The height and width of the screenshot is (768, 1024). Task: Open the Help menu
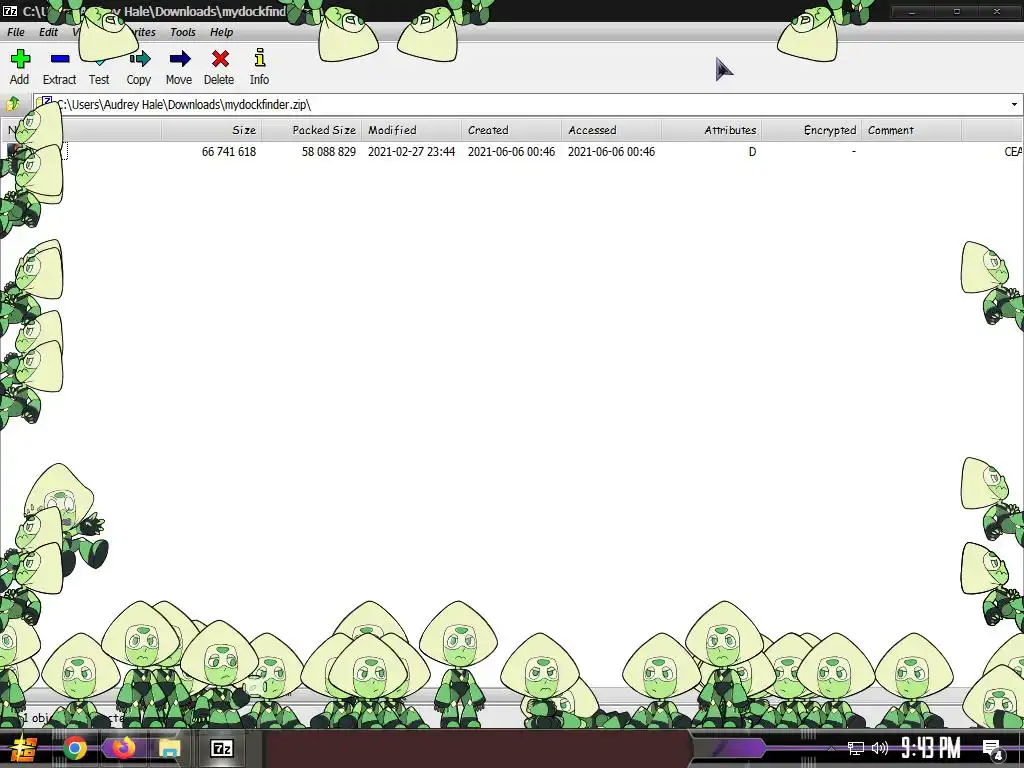tap(221, 32)
